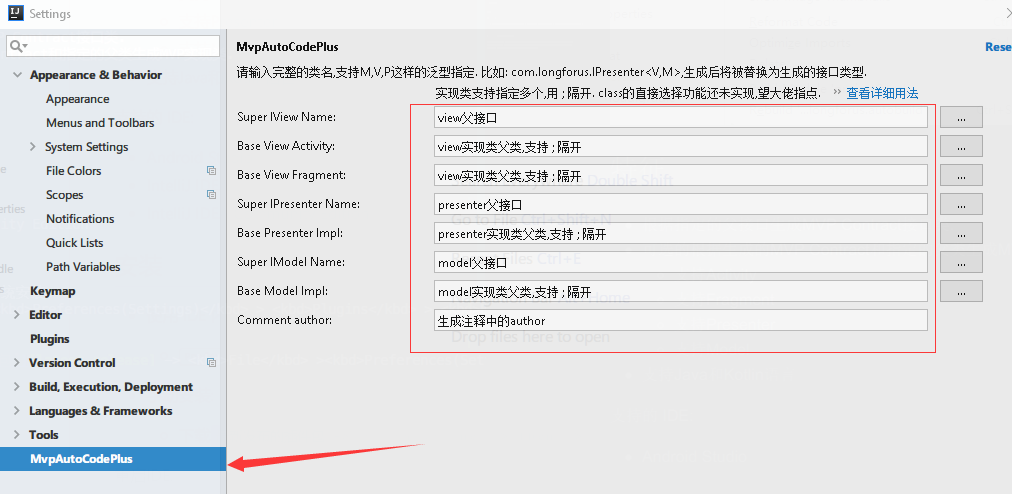Screen dimensions: 1012x494
Task: Open the 查看详细用法 link
Action: tap(882, 93)
